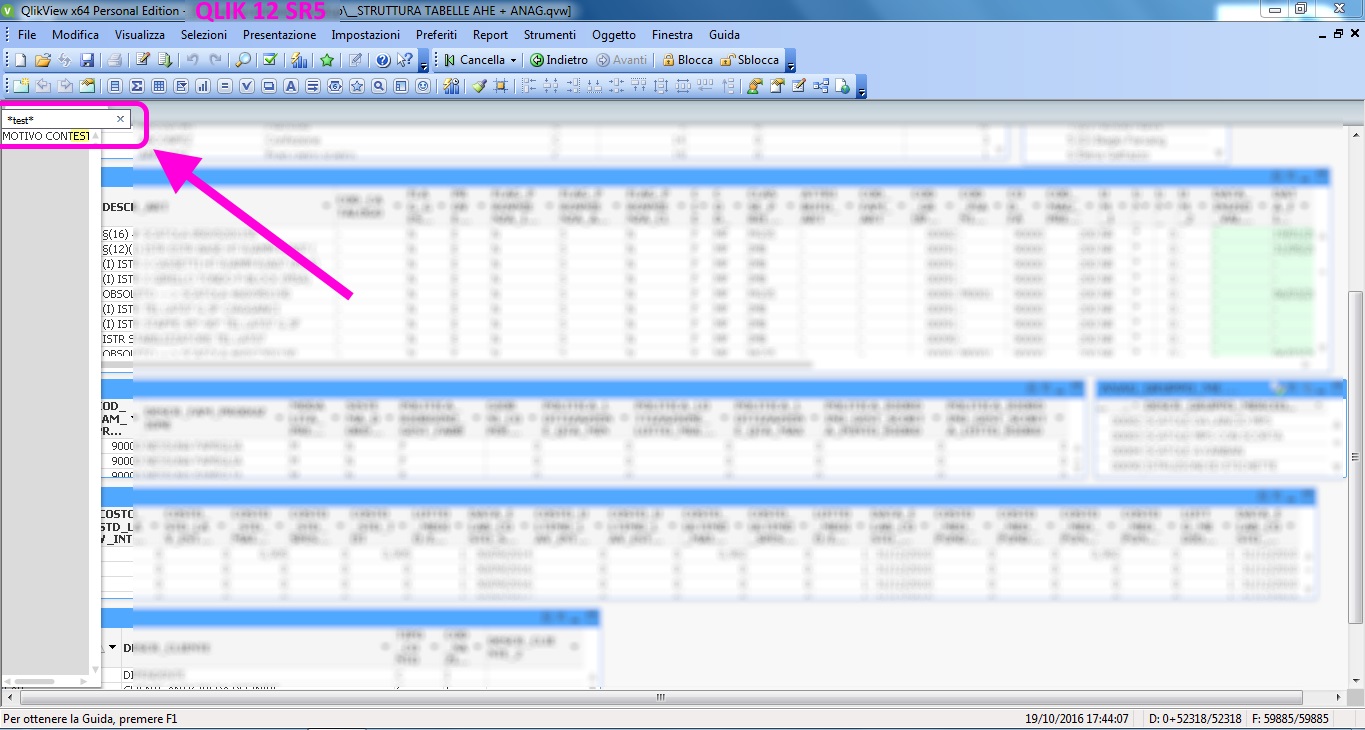Open the Oggetto menu
This screenshot has width=1365, height=730.
pyautogui.click(x=614, y=34)
